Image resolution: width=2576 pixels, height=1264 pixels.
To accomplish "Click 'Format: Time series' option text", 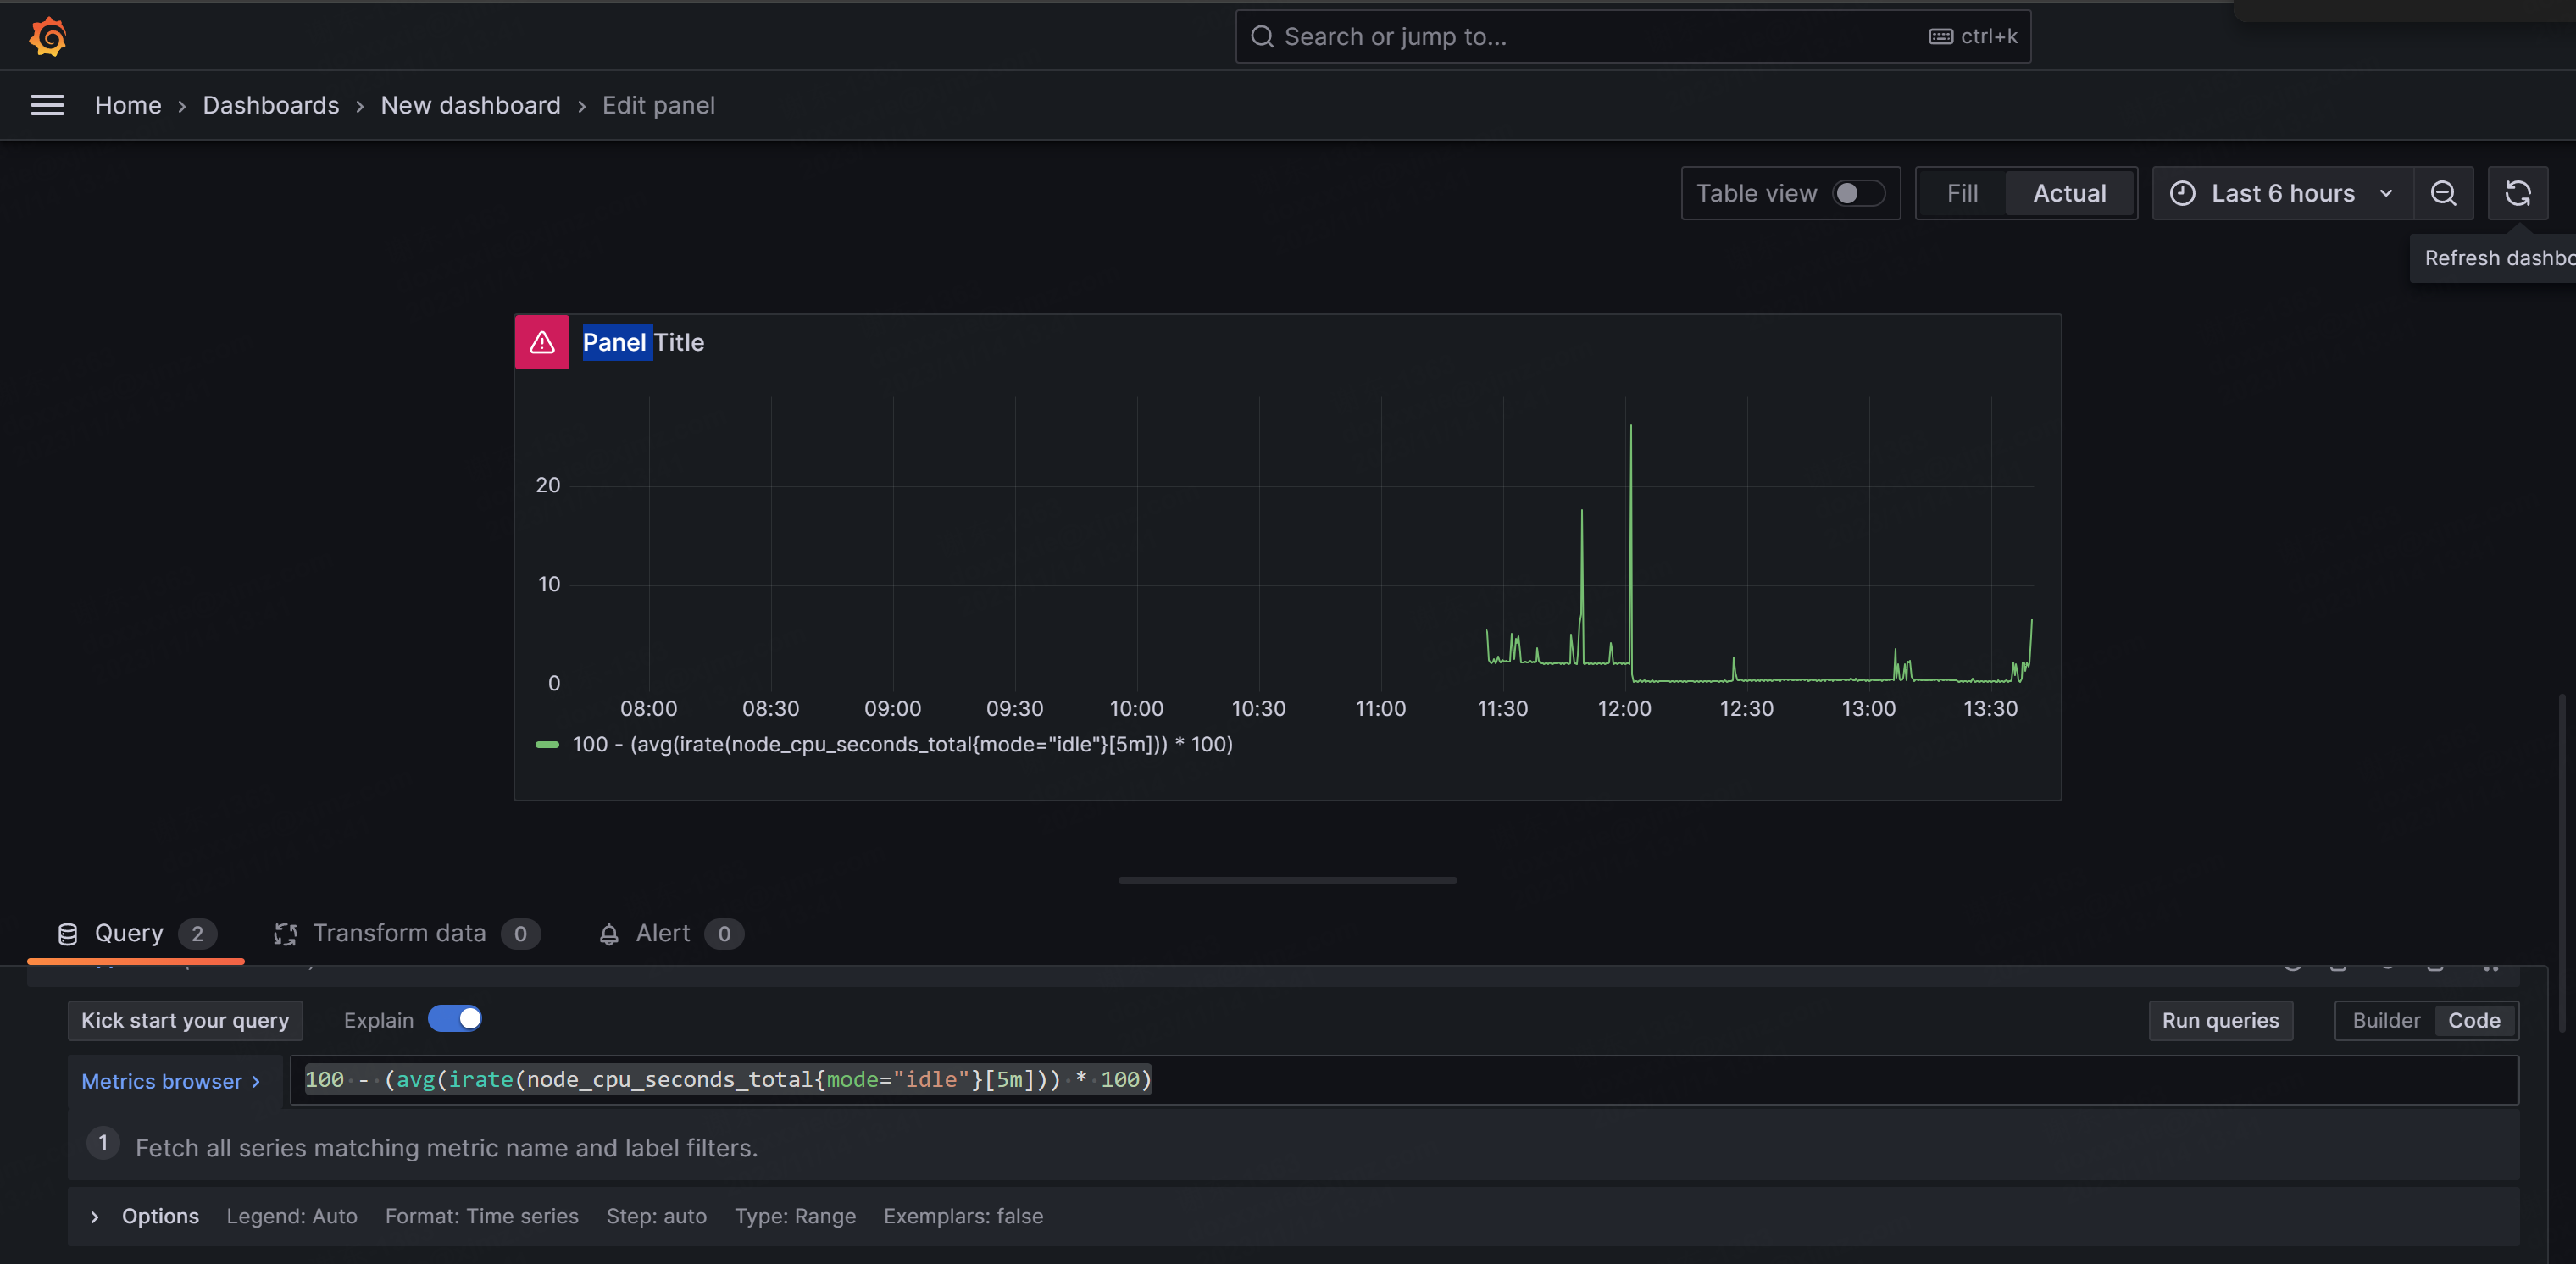I will pos(482,1216).
